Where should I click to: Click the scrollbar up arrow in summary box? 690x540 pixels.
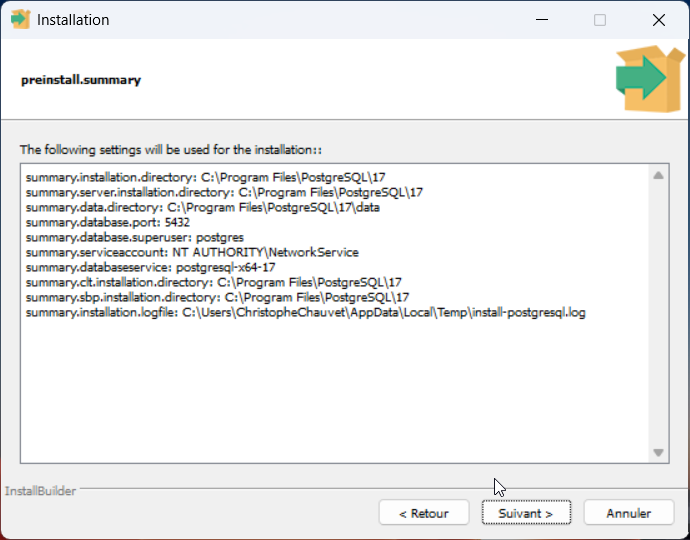point(658,176)
